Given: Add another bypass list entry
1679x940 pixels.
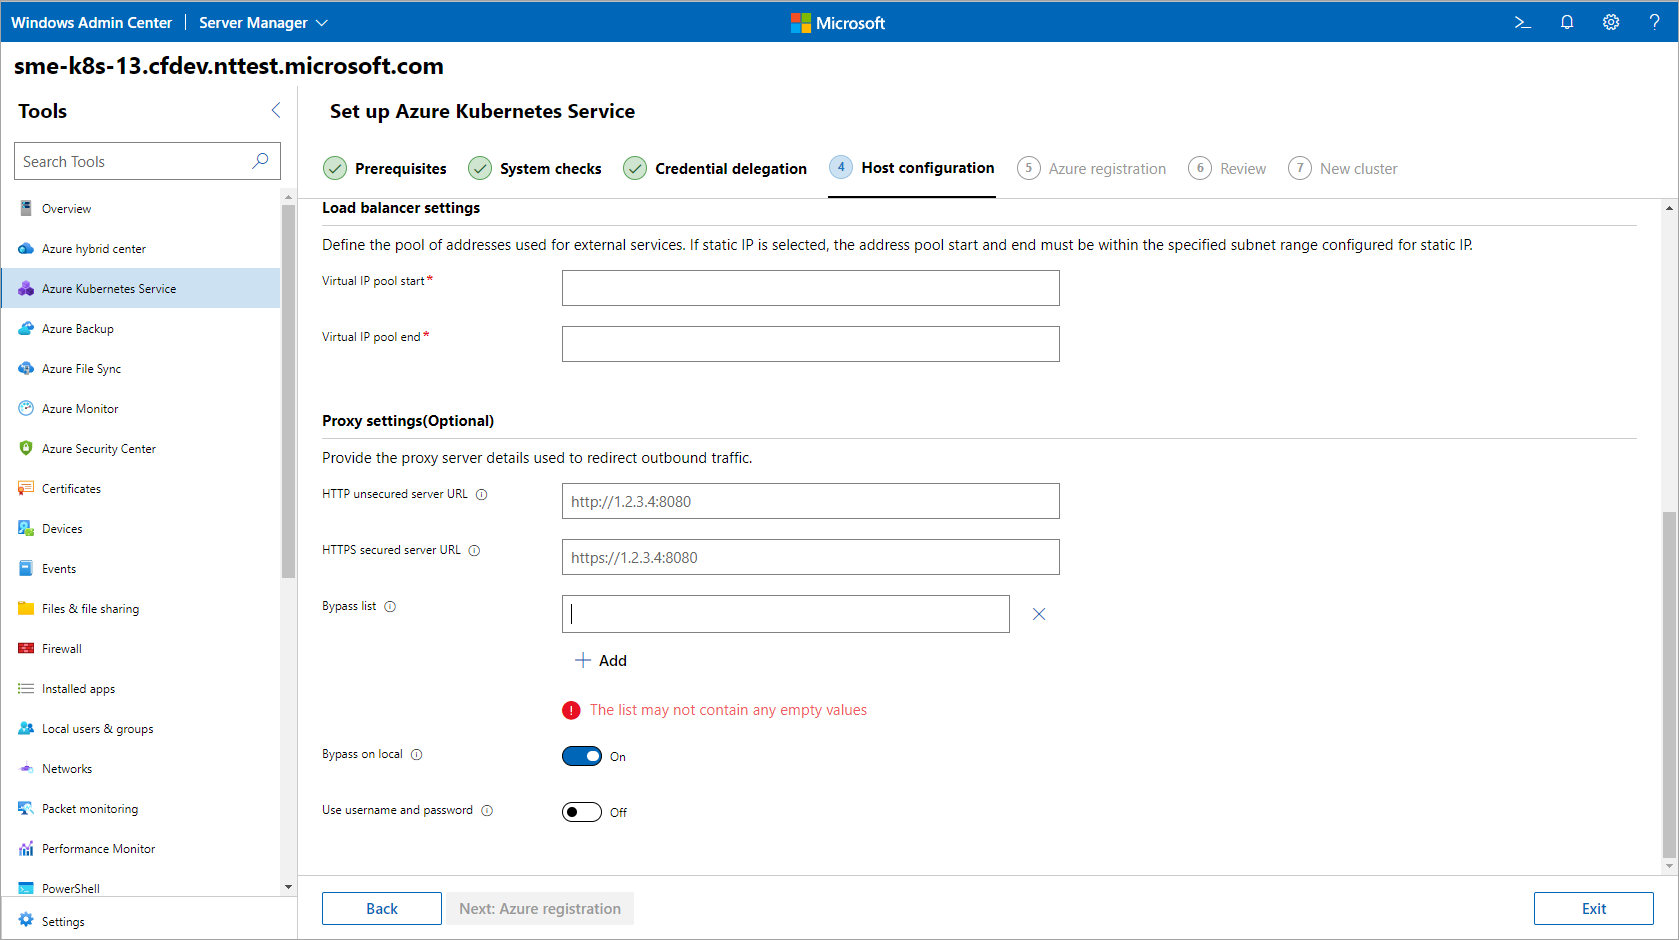Looking at the screenshot, I should coord(601,661).
